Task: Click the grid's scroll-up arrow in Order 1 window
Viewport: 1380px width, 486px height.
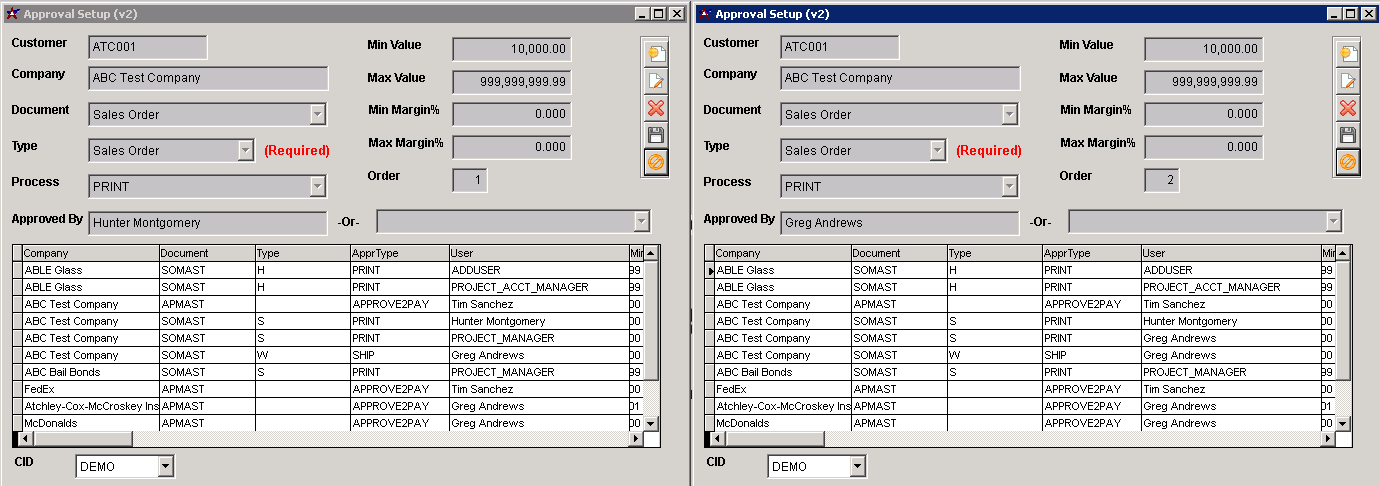Action: point(650,254)
